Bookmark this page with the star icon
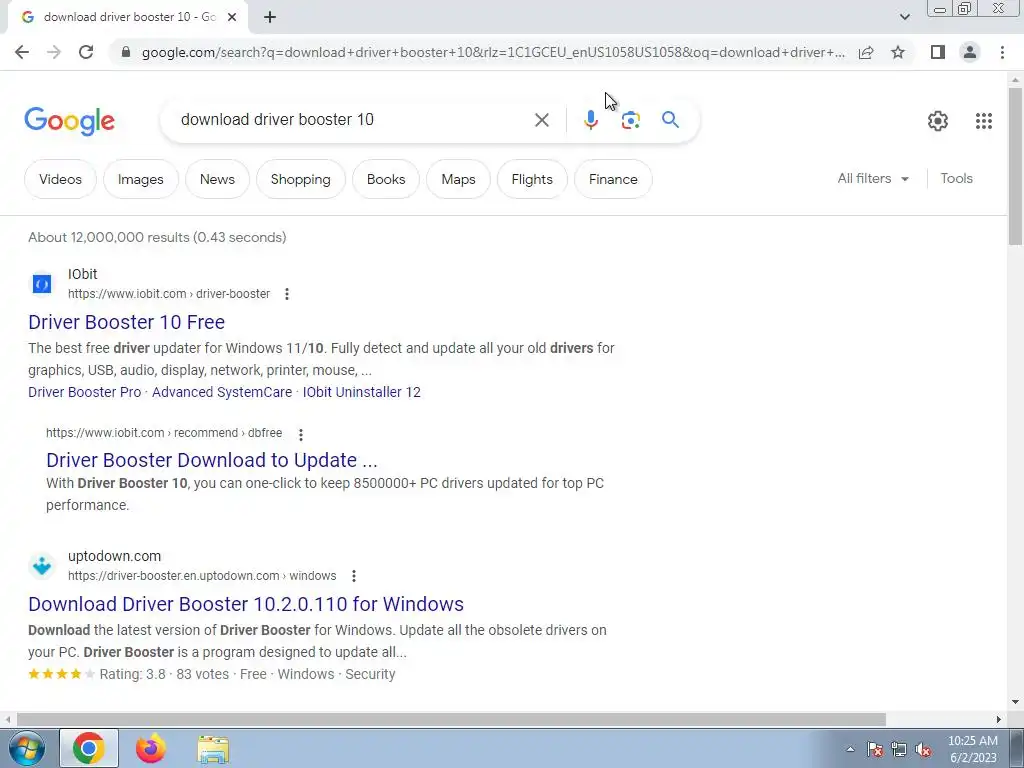 pos(898,52)
